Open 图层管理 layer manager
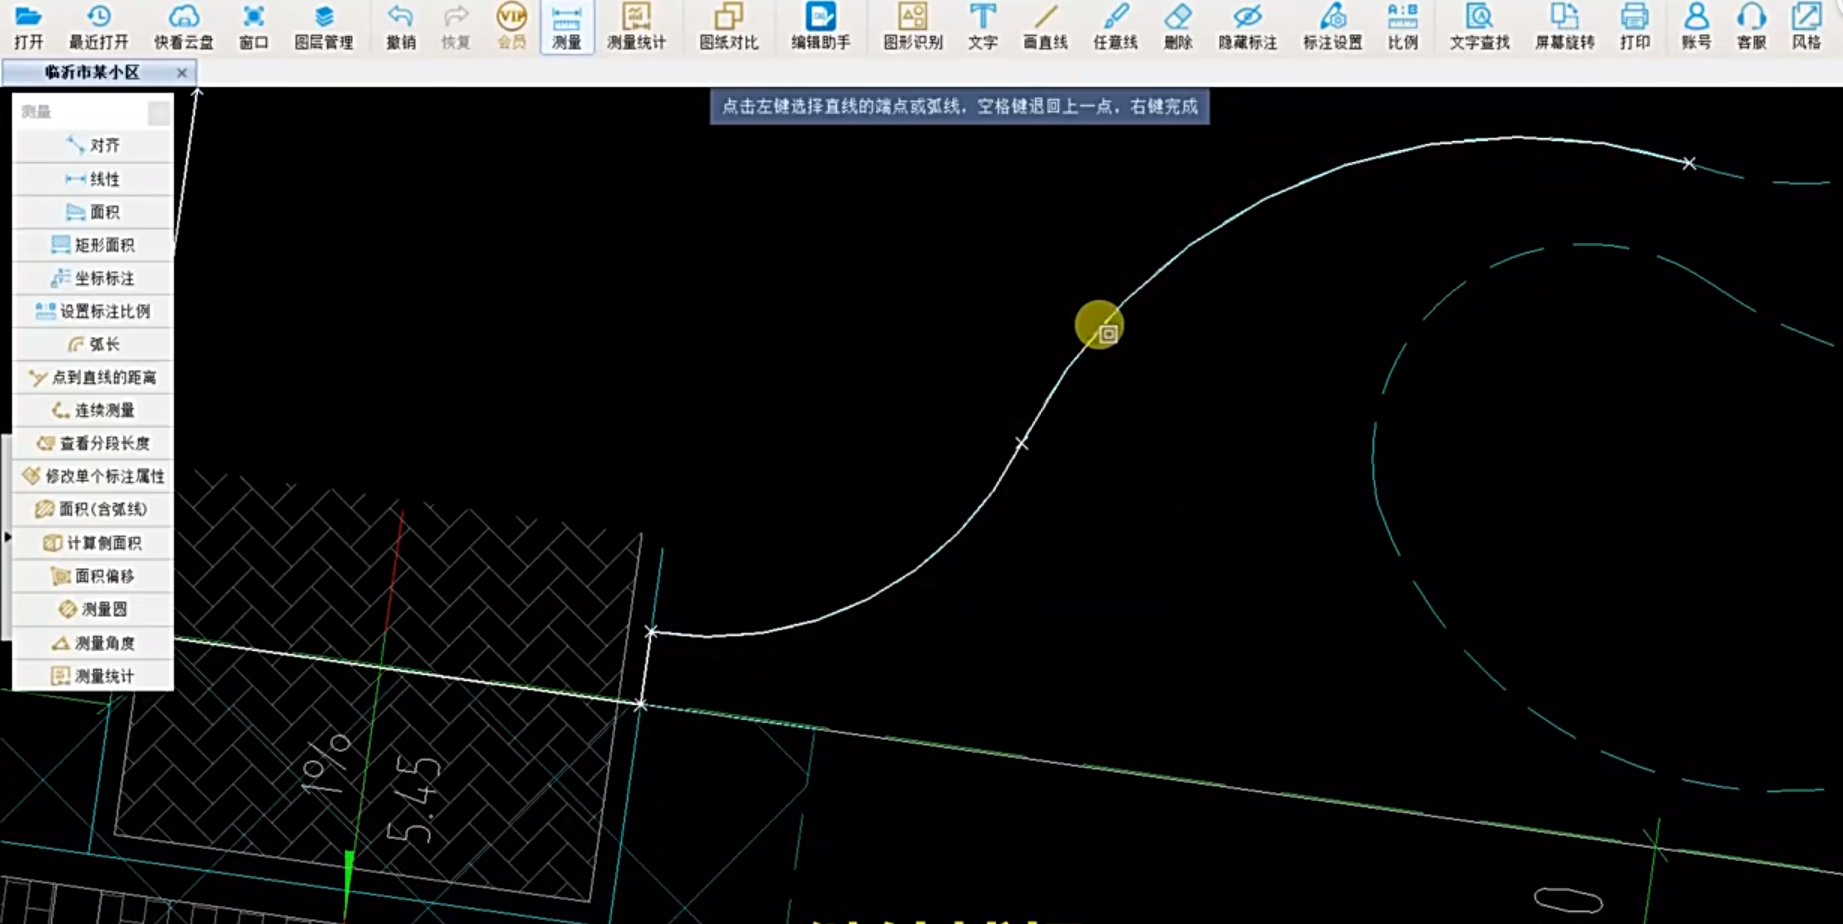Image resolution: width=1843 pixels, height=924 pixels. 324,27
